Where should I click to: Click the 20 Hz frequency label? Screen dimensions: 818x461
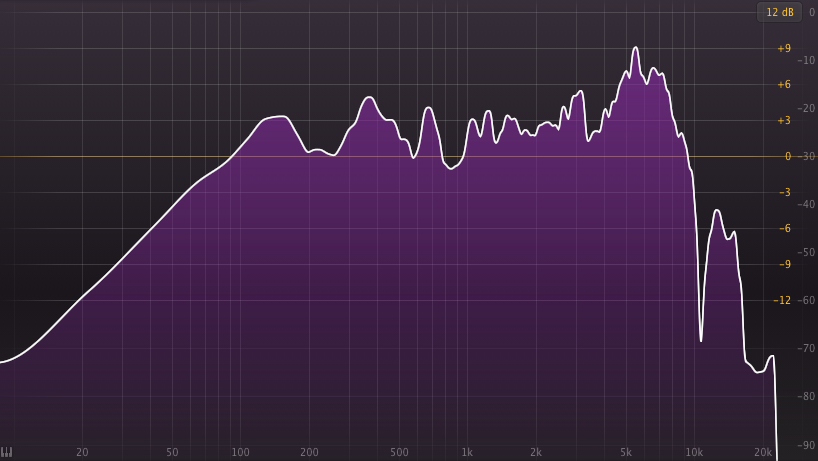(82, 452)
